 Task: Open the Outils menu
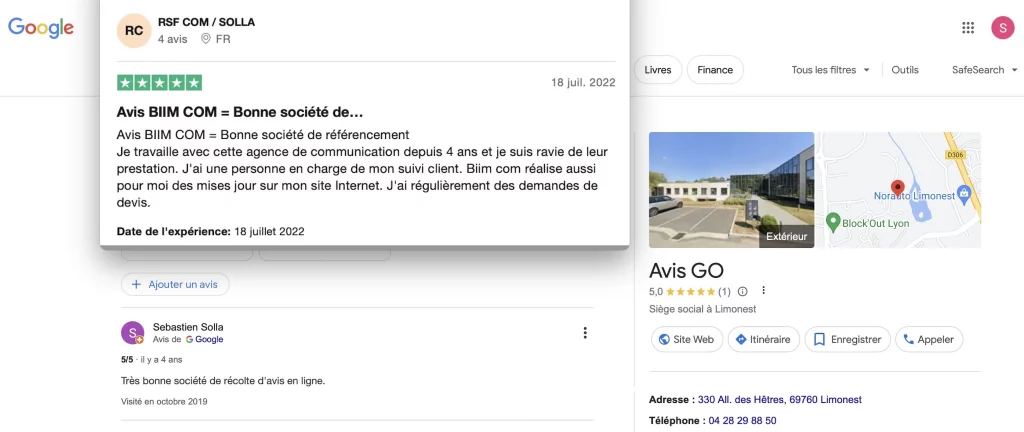click(x=904, y=70)
